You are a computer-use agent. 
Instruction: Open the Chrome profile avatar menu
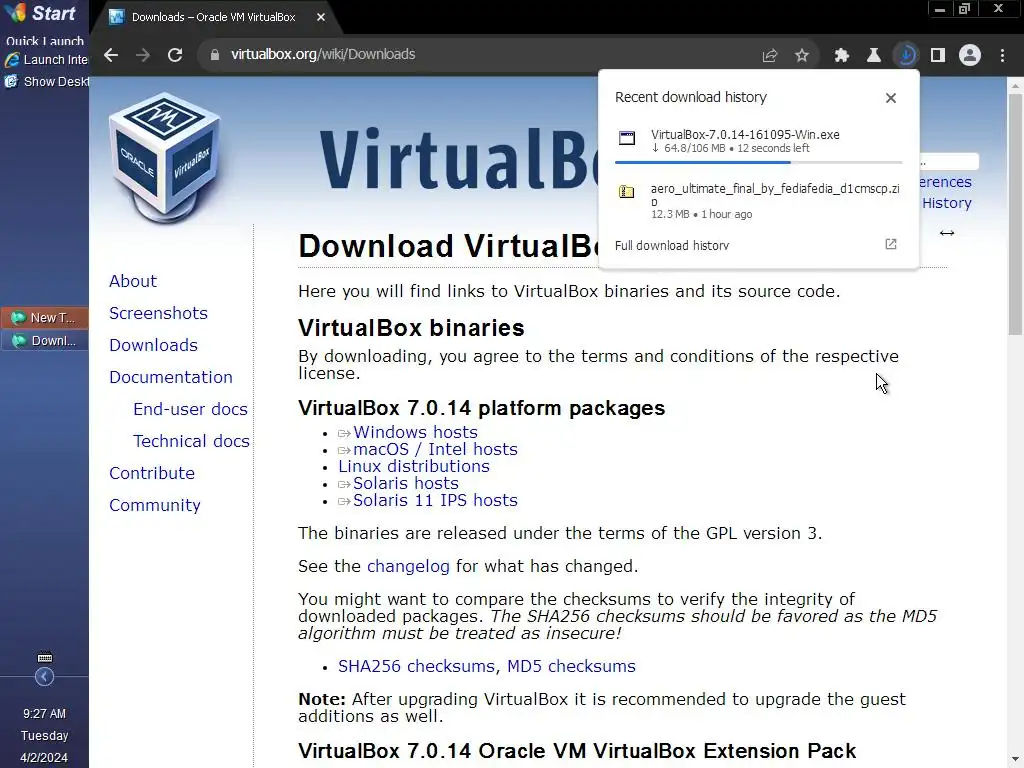coord(970,56)
